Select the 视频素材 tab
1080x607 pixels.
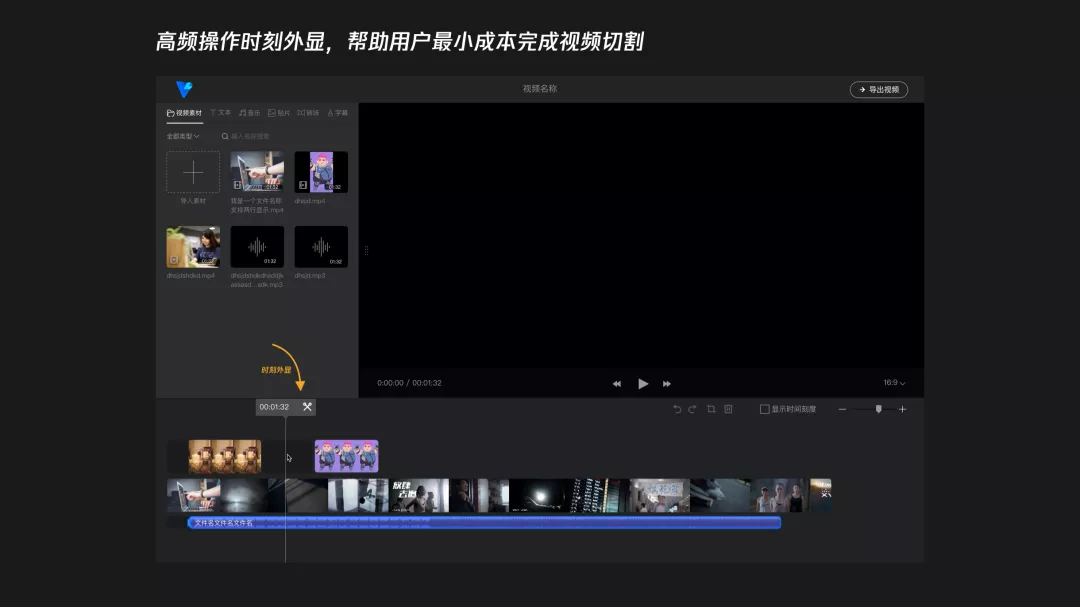[184, 113]
